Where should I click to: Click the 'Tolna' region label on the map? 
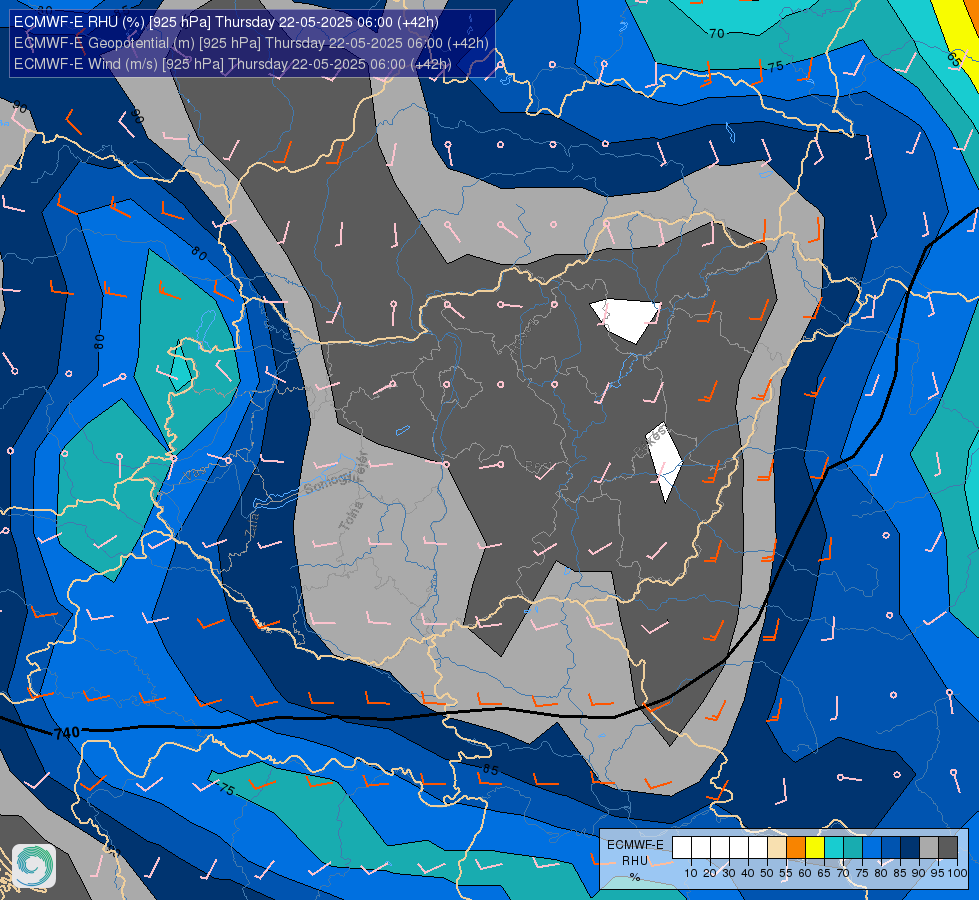point(351,516)
